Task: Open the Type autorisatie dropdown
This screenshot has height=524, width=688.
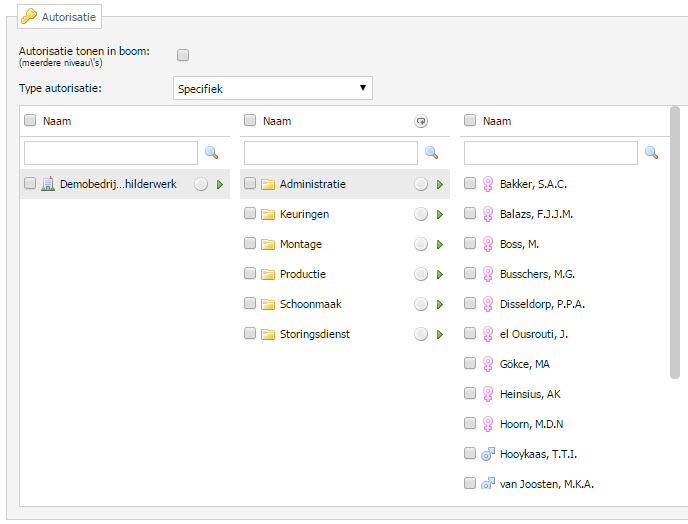Action: tap(272, 89)
